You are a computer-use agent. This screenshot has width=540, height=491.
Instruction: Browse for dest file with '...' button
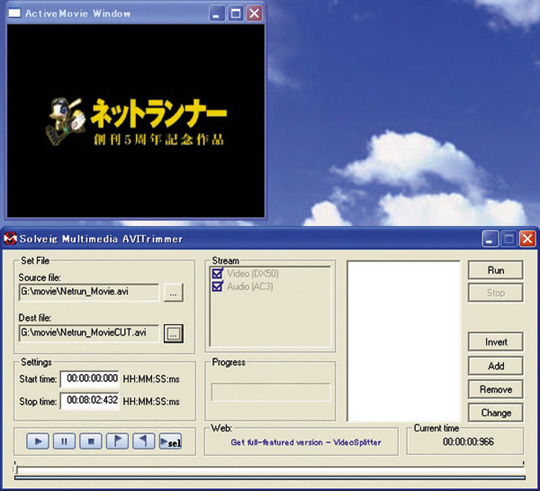[x=173, y=333]
